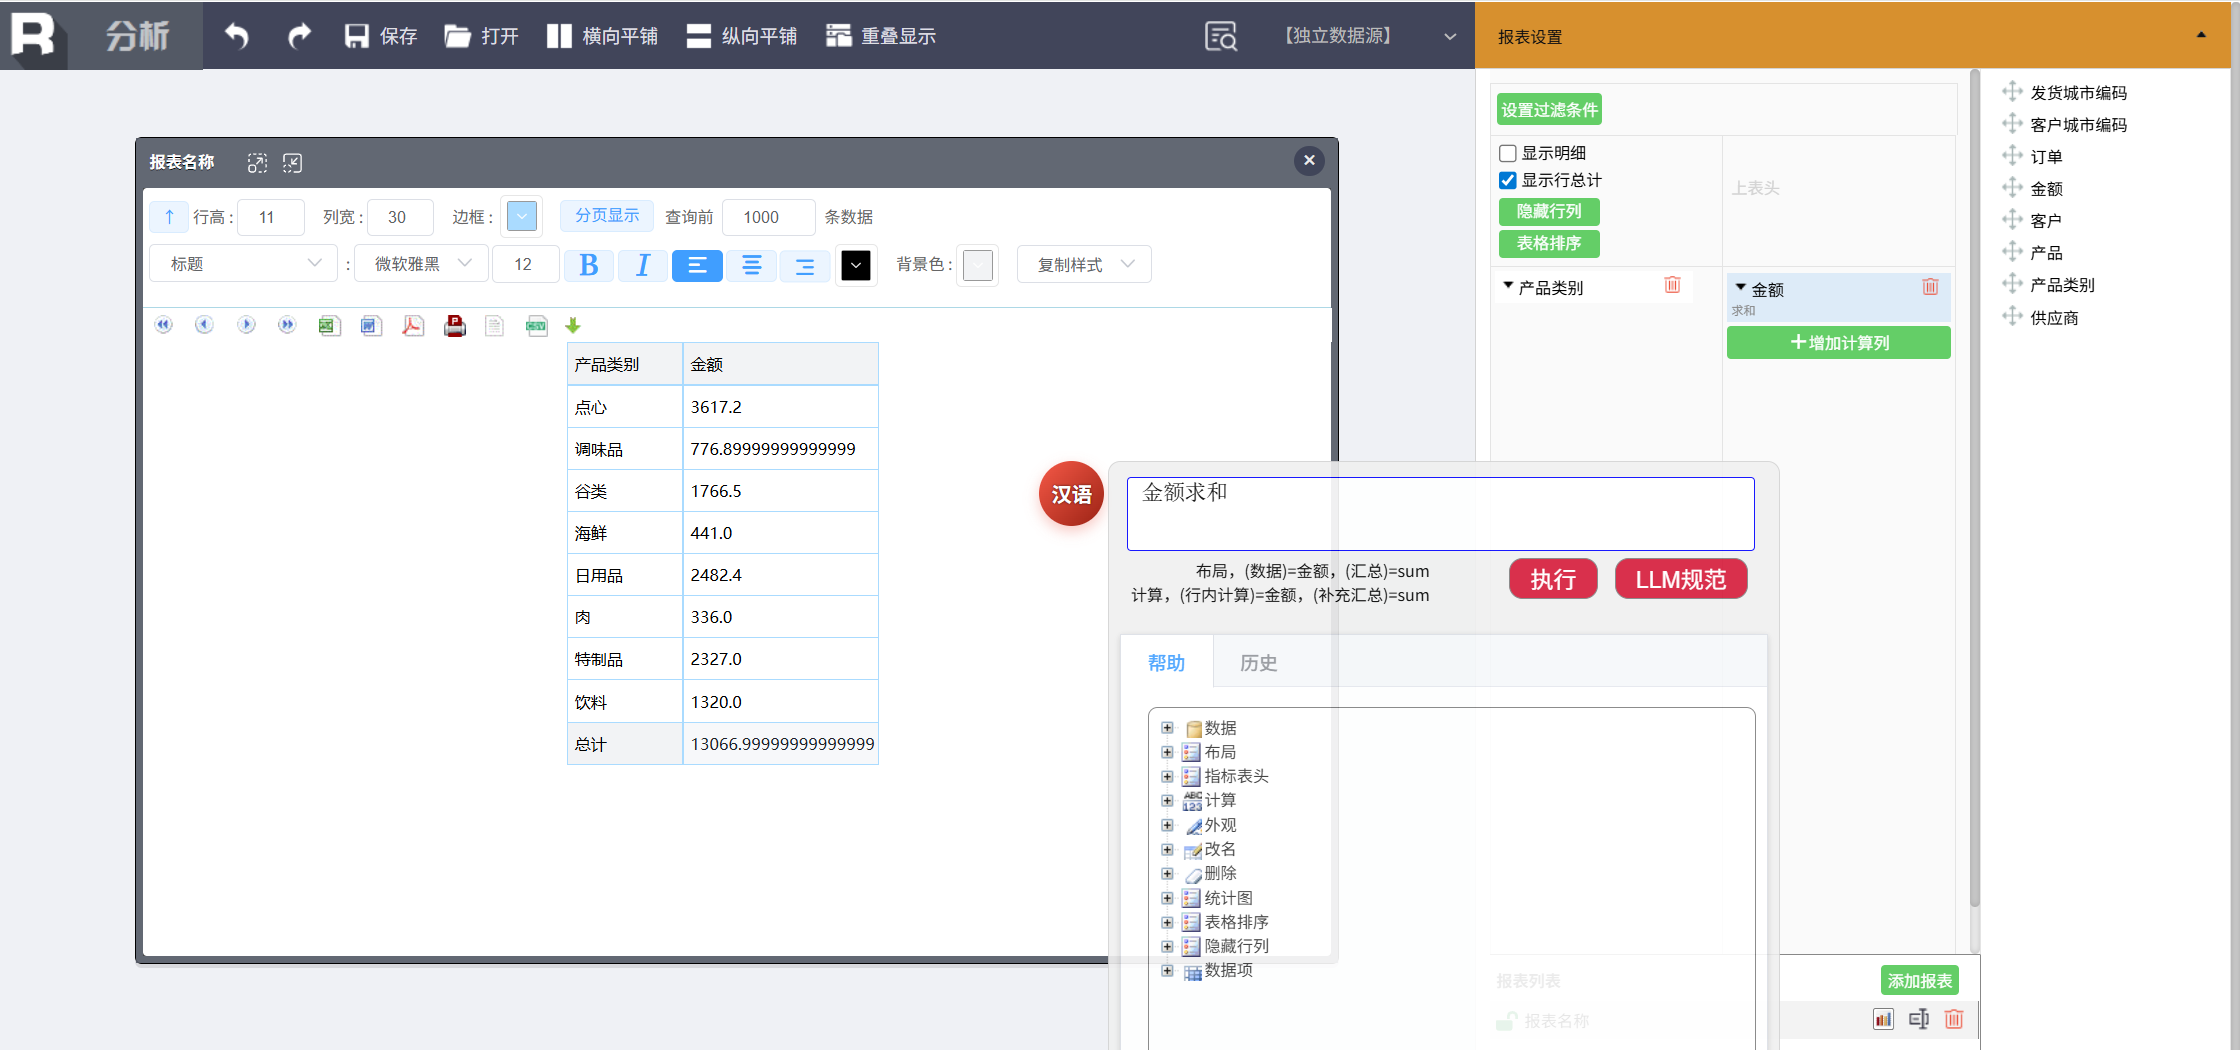
Task: Click the green download arrow icon
Action: point(573,325)
